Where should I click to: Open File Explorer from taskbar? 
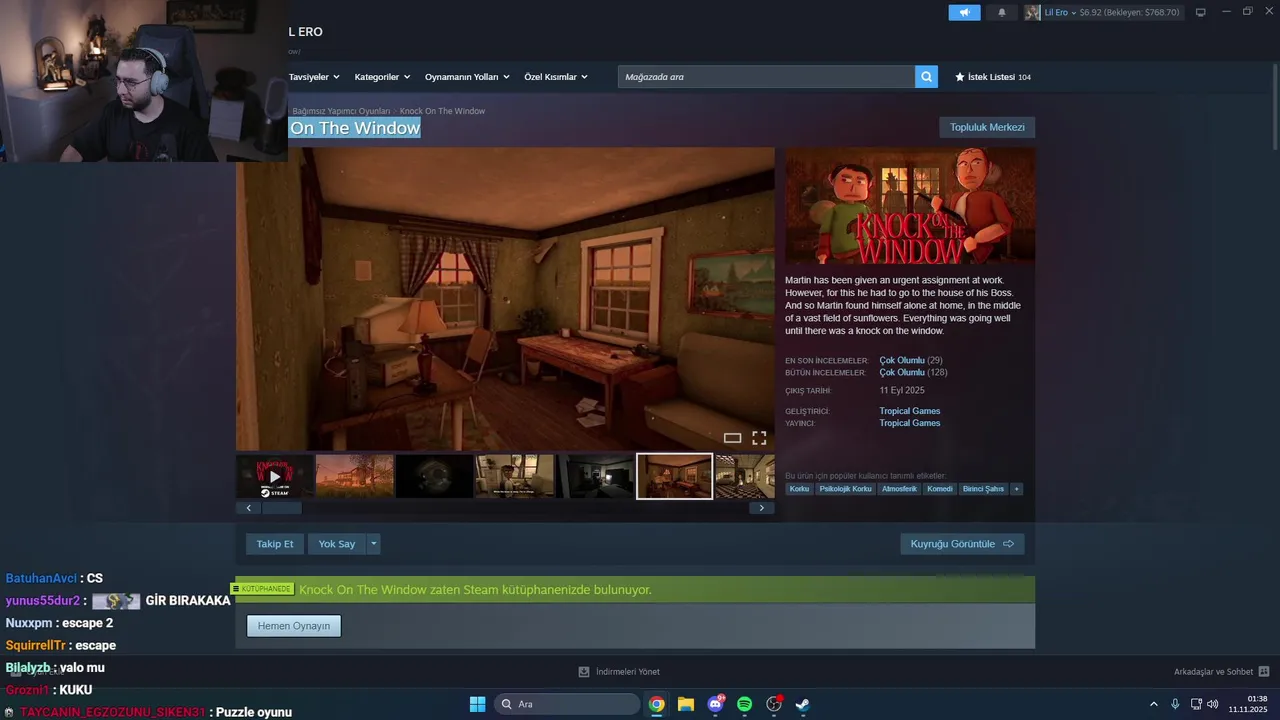pyautogui.click(x=686, y=704)
